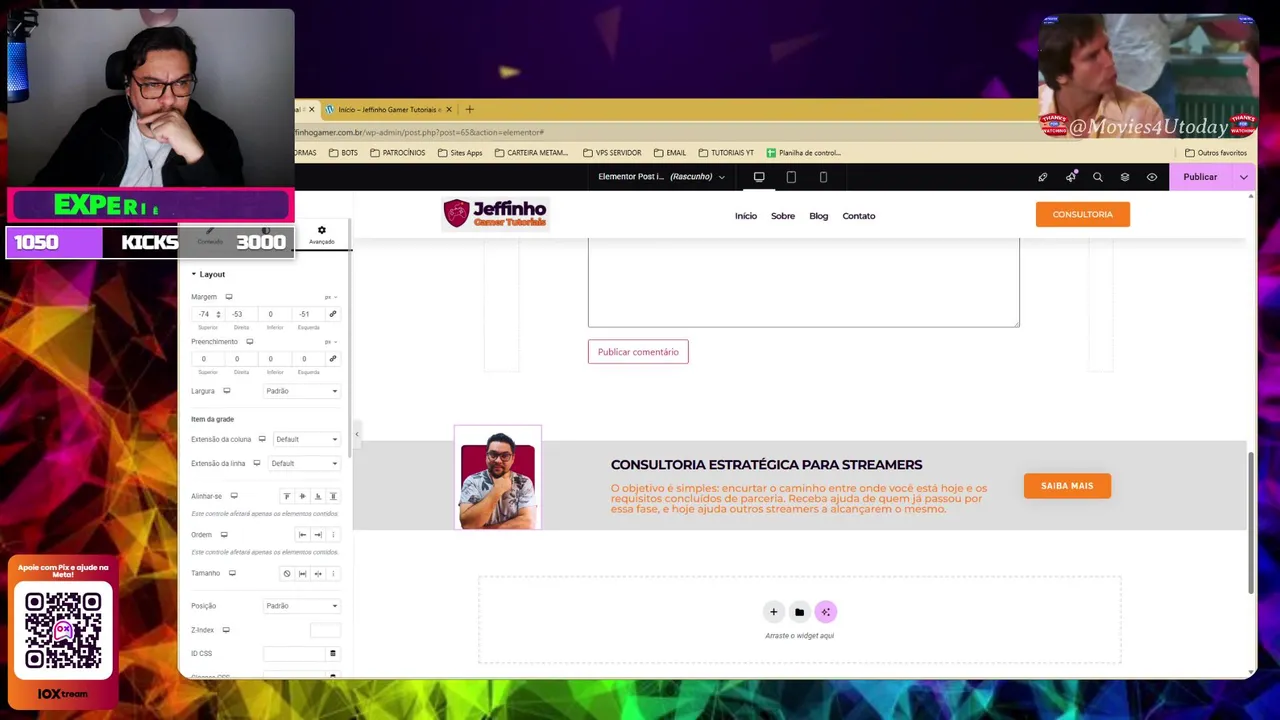The image size is (1280, 720).
Task: Open the TUTORIAIS YT bookmark folder
Action: (x=726, y=153)
